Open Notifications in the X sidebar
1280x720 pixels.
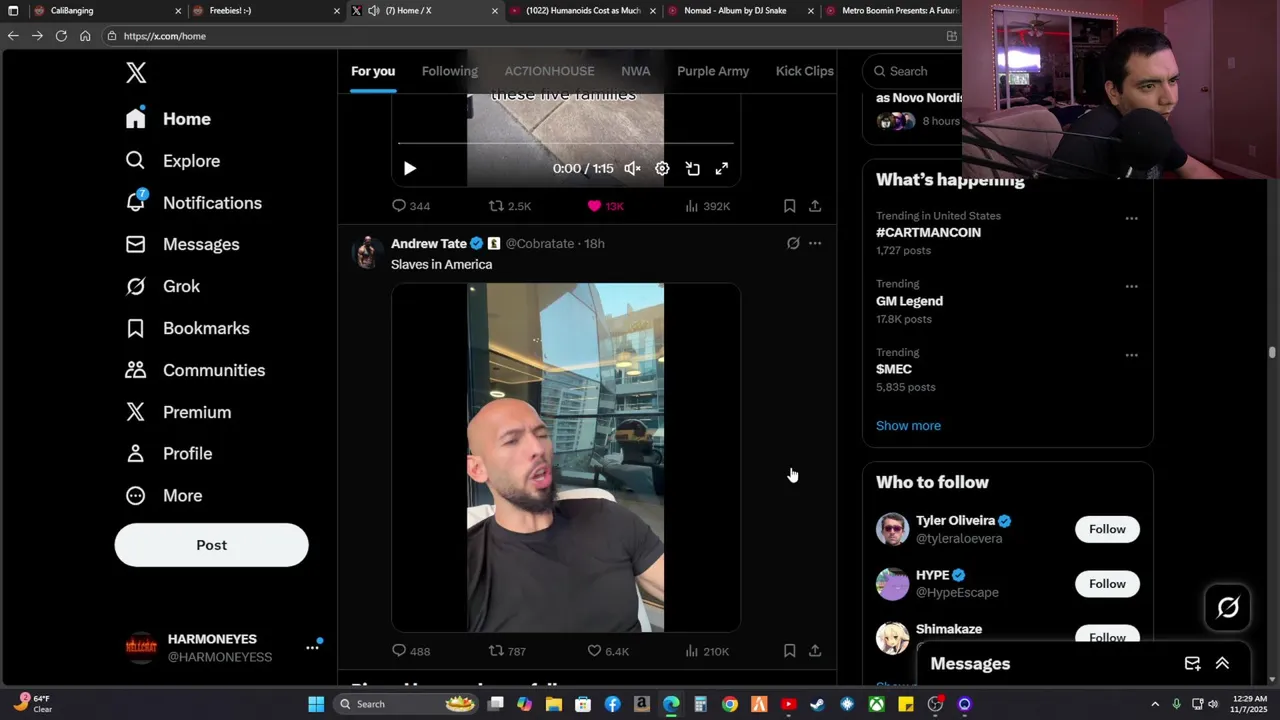(193, 203)
